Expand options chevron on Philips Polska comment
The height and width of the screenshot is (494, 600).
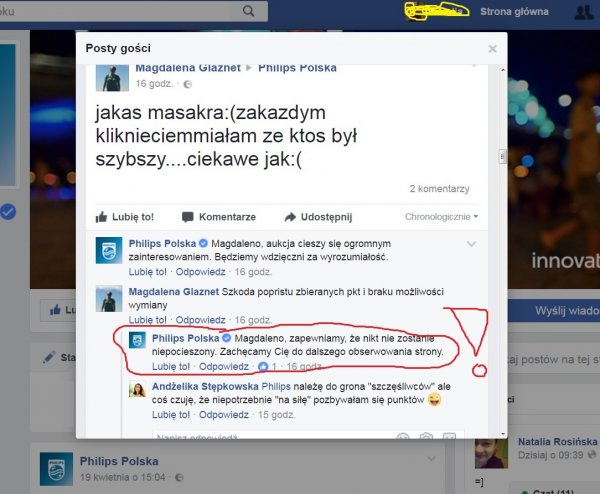(471, 244)
